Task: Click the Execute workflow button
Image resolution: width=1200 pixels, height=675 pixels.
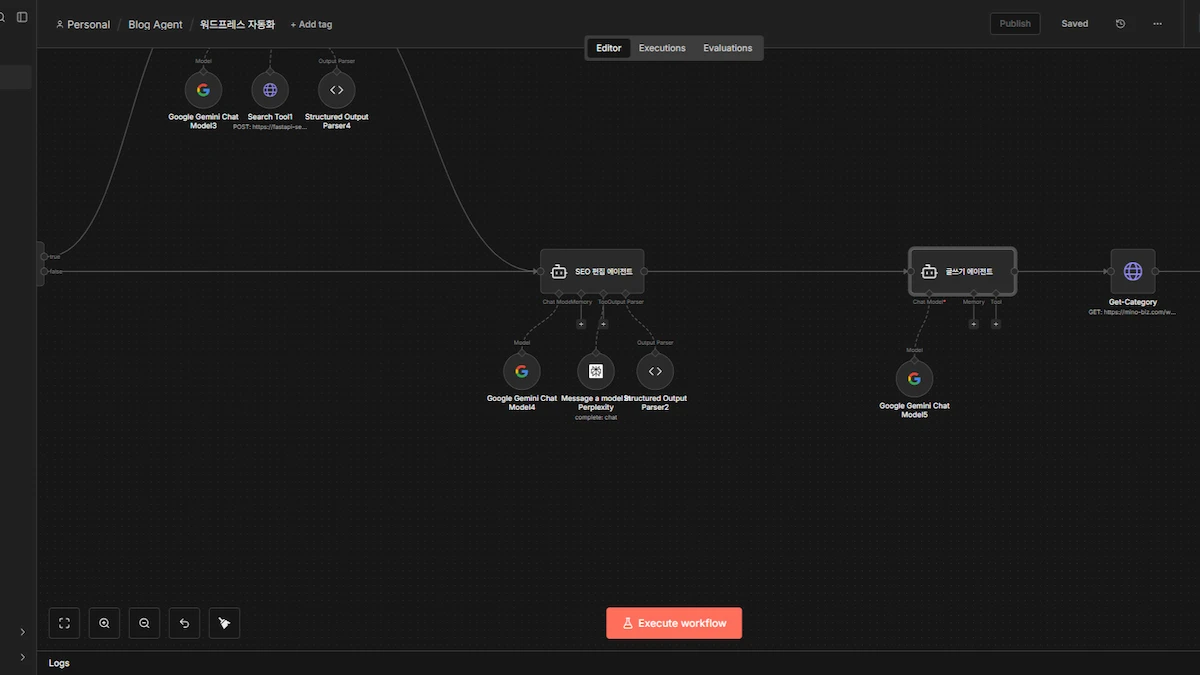Action: (674, 623)
